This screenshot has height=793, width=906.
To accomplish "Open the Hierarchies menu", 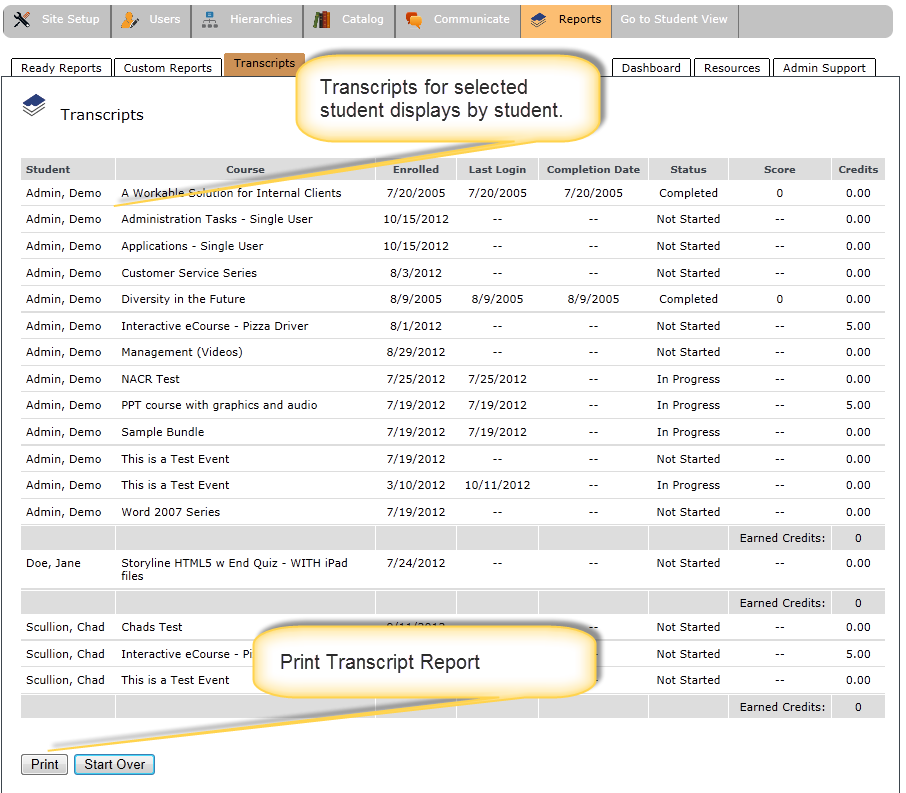I will pyautogui.click(x=247, y=21).
